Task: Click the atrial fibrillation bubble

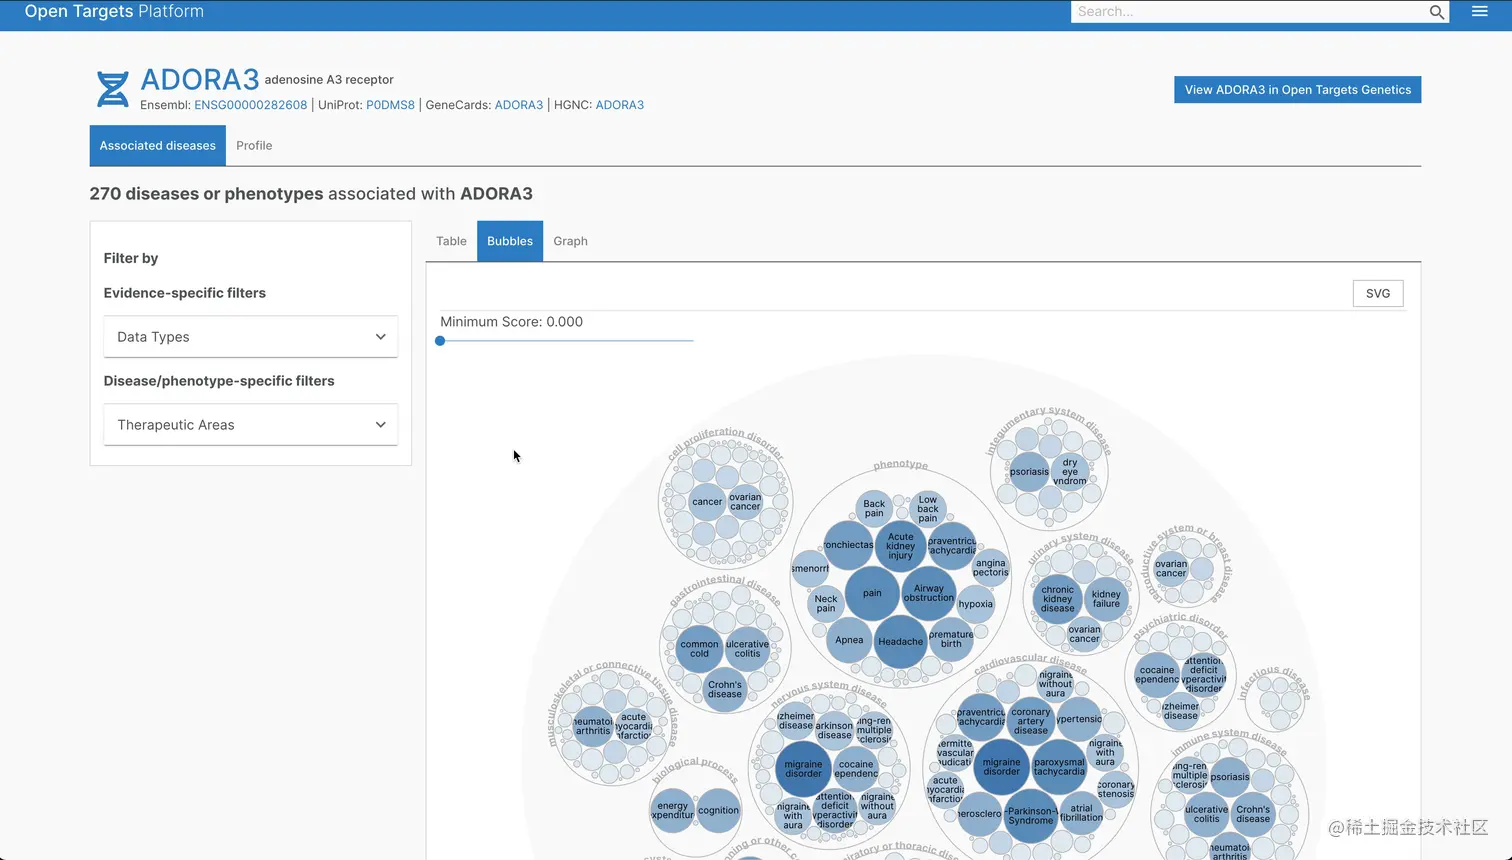Action: pos(1081,814)
